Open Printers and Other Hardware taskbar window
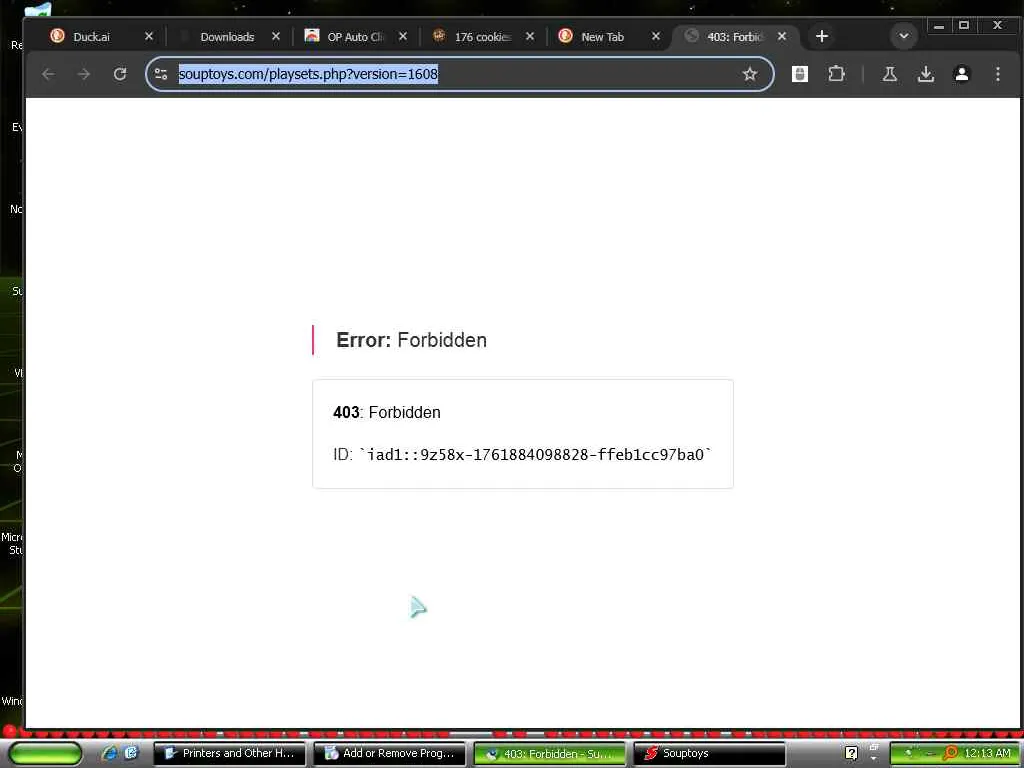Screen dimensions: 1024x768 click(229, 754)
